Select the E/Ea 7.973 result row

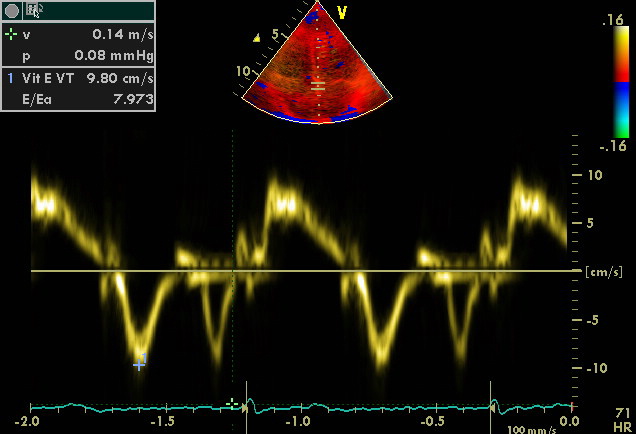[x=77, y=97]
